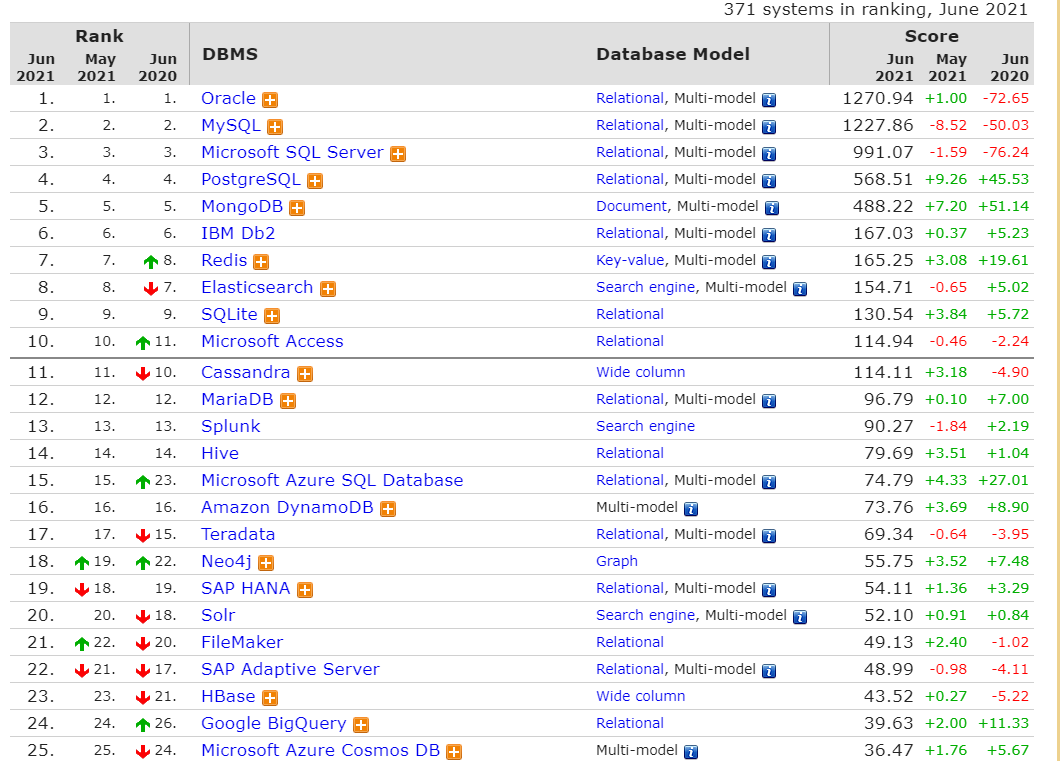This screenshot has width=1060, height=761.
Task: Click the plus icon after Microsoft Azure Cosmos DB
Action: point(454,752)
